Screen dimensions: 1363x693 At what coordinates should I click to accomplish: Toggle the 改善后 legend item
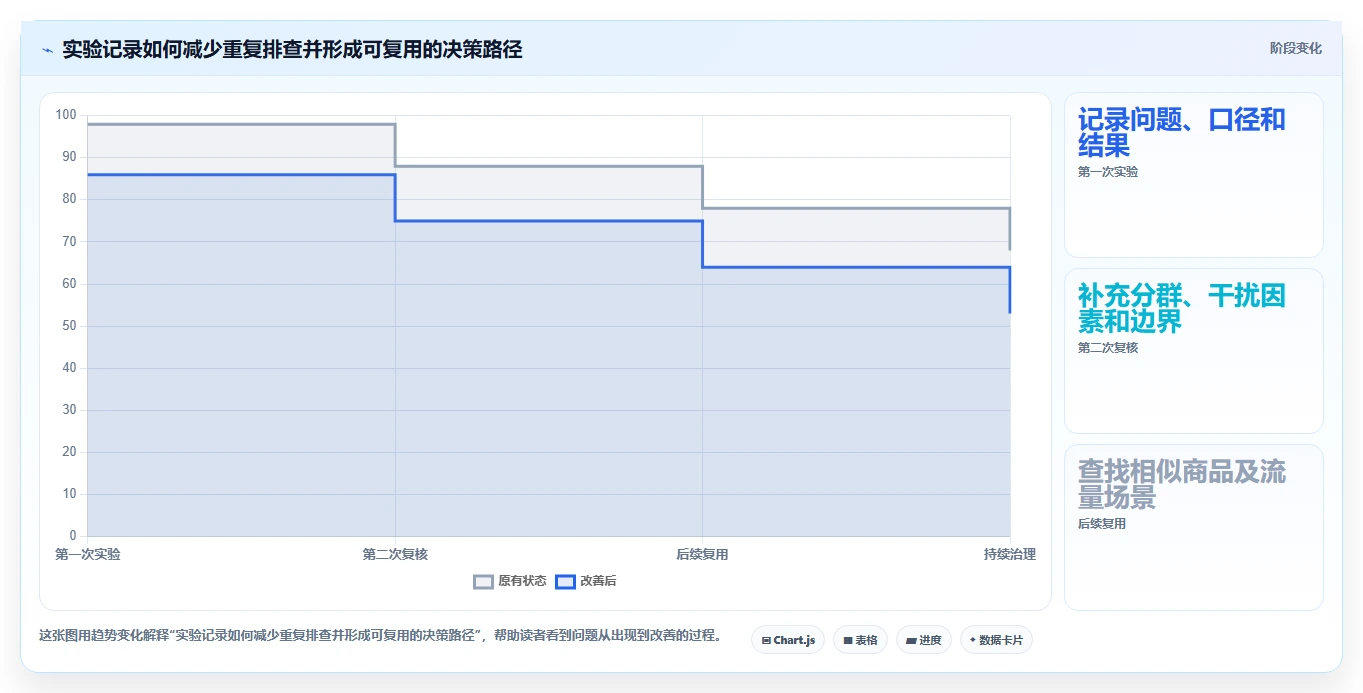(586, 581)
